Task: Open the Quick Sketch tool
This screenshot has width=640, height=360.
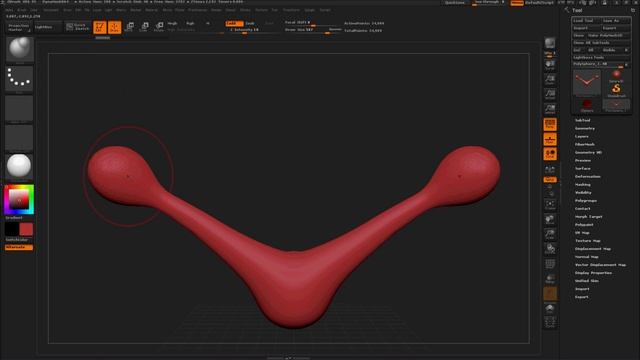Action: 78,27
